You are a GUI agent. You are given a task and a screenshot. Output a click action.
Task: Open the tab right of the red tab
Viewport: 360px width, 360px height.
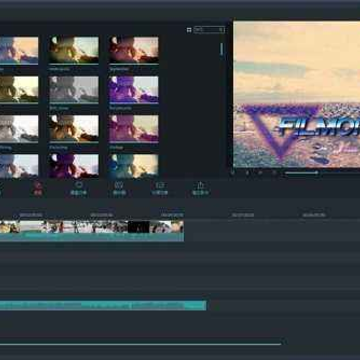(x=79, y=188)
